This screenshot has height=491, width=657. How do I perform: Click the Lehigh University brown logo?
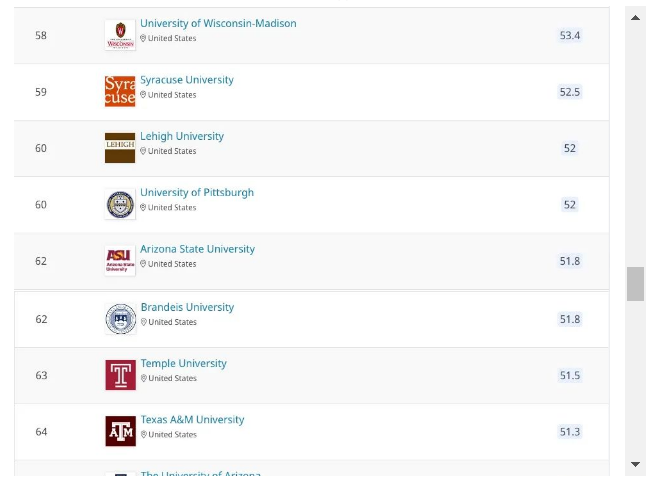pos(120,148)
